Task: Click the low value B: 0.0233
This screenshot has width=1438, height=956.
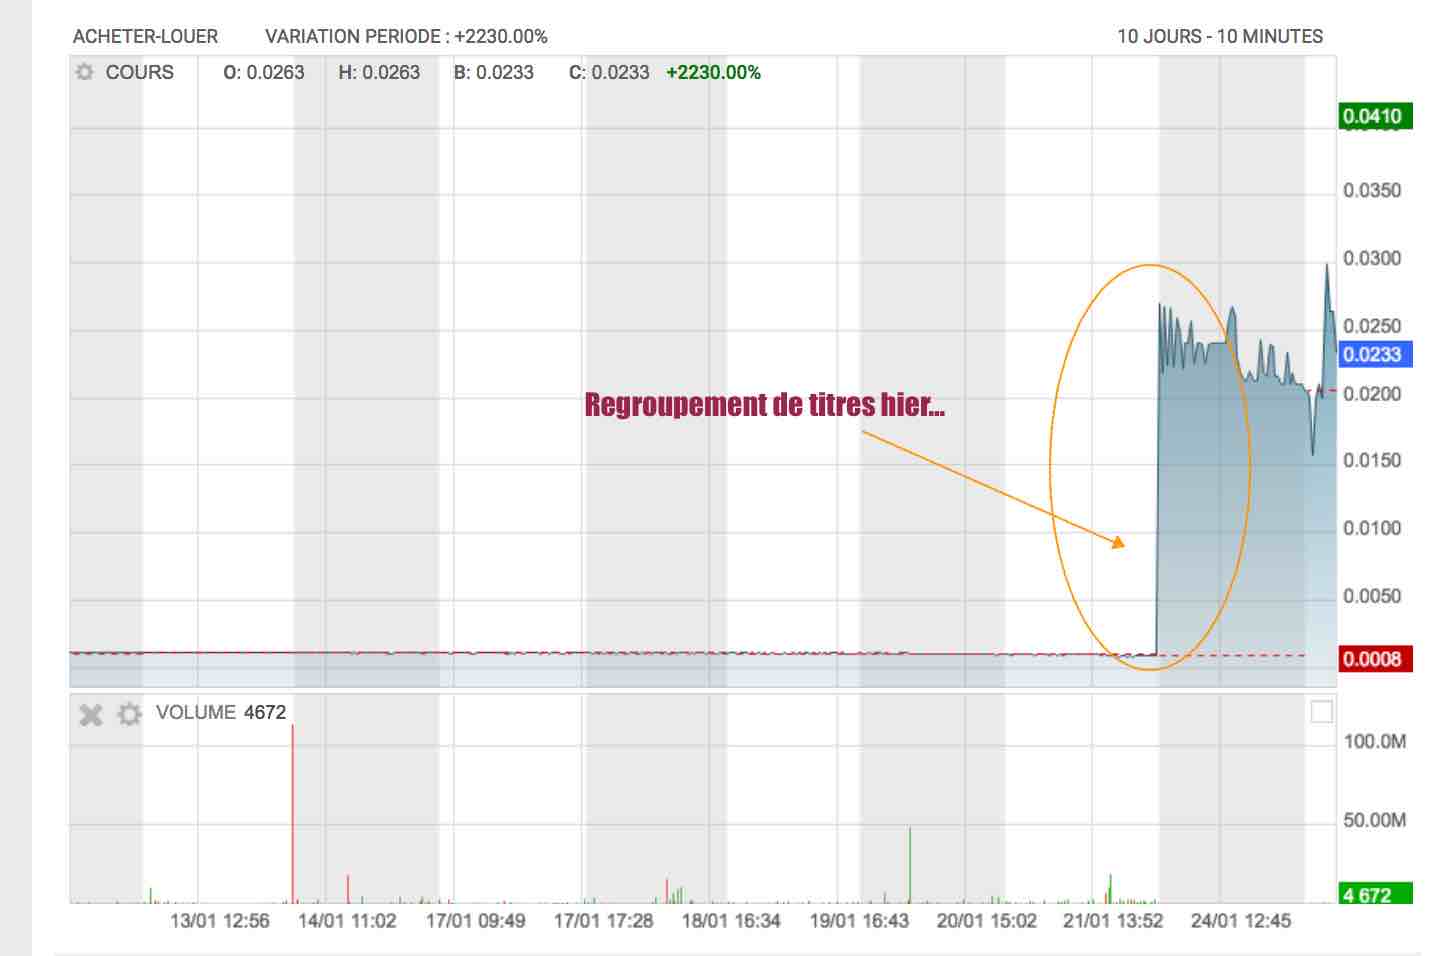Action: pos(494,72)
